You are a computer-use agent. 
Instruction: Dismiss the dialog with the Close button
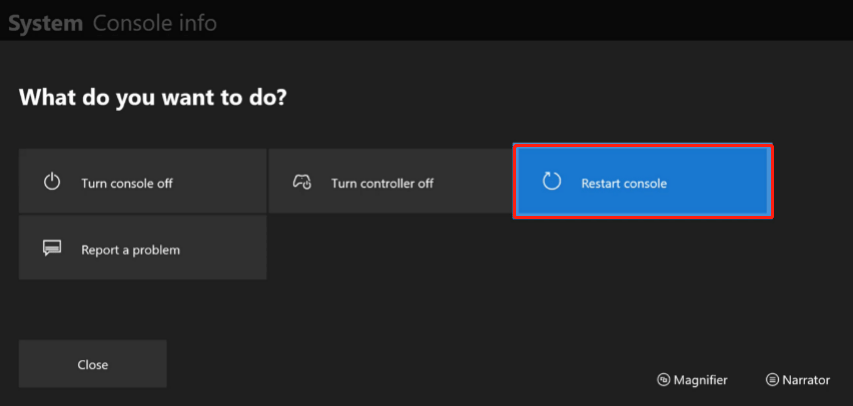click(x=92, y=364)
